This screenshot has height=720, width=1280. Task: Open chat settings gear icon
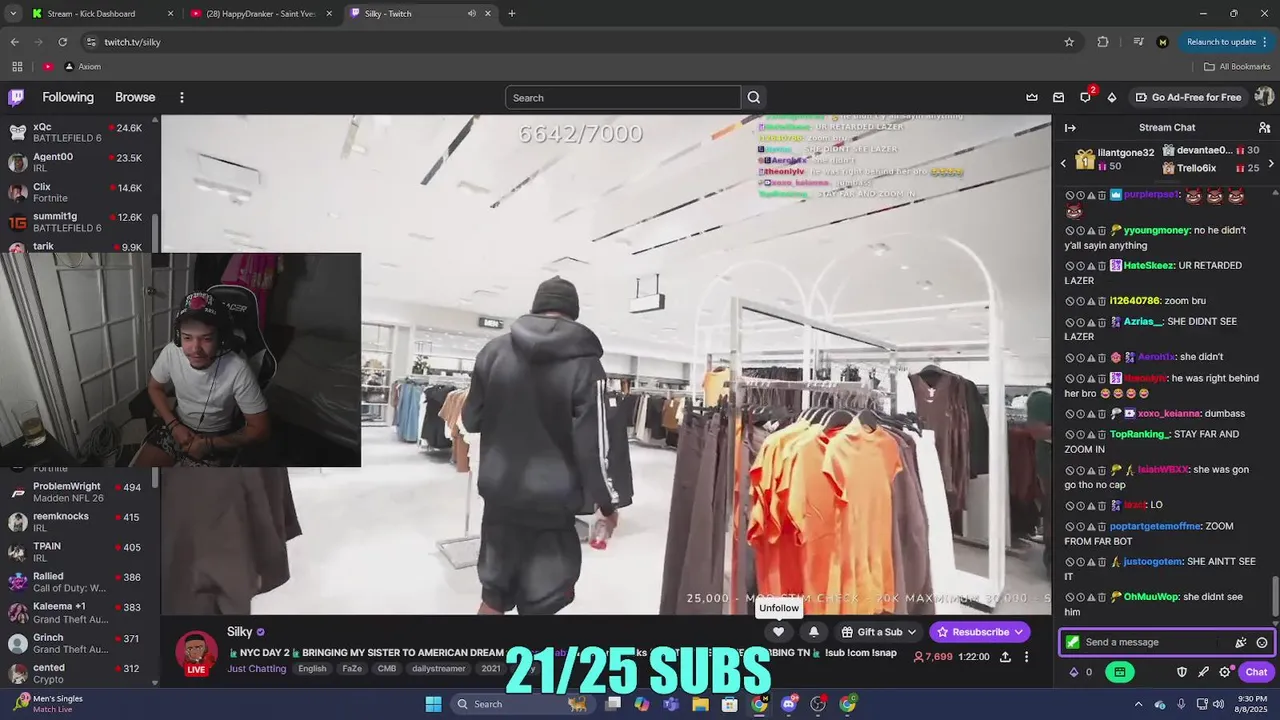[x=1225, y=672]
